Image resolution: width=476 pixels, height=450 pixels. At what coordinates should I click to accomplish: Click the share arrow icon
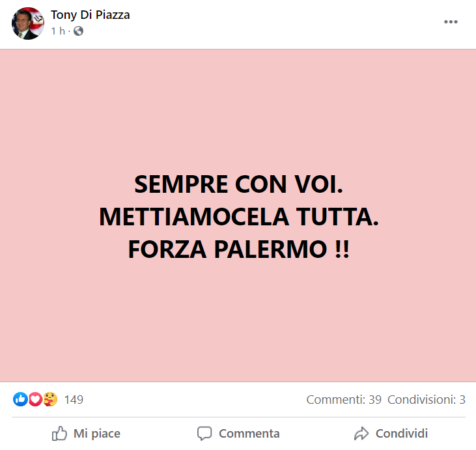click(x=361, y=433)
